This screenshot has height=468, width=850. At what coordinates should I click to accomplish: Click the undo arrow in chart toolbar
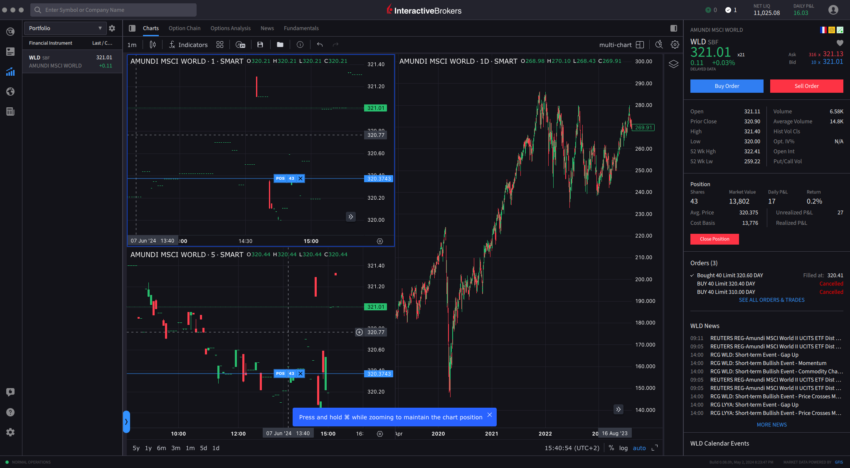(319, 45)
